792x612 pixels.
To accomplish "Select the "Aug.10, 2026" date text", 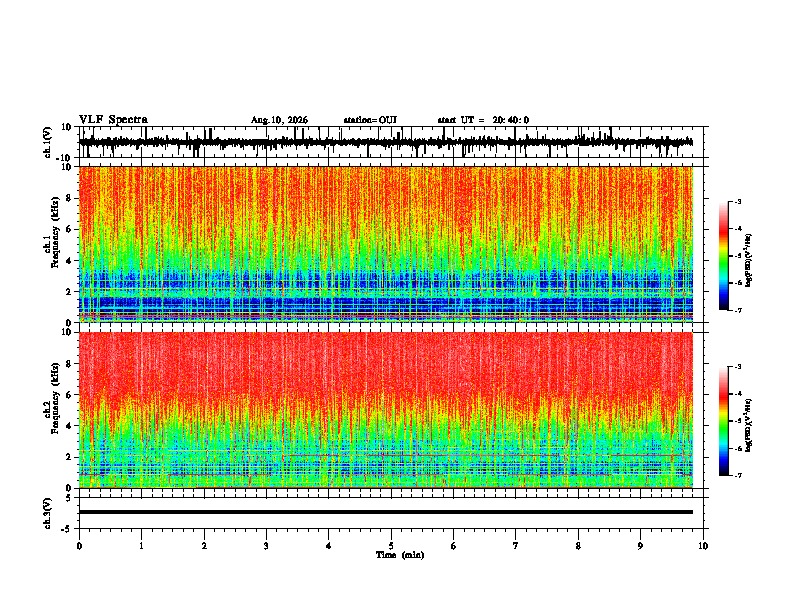I will point(279,120).
